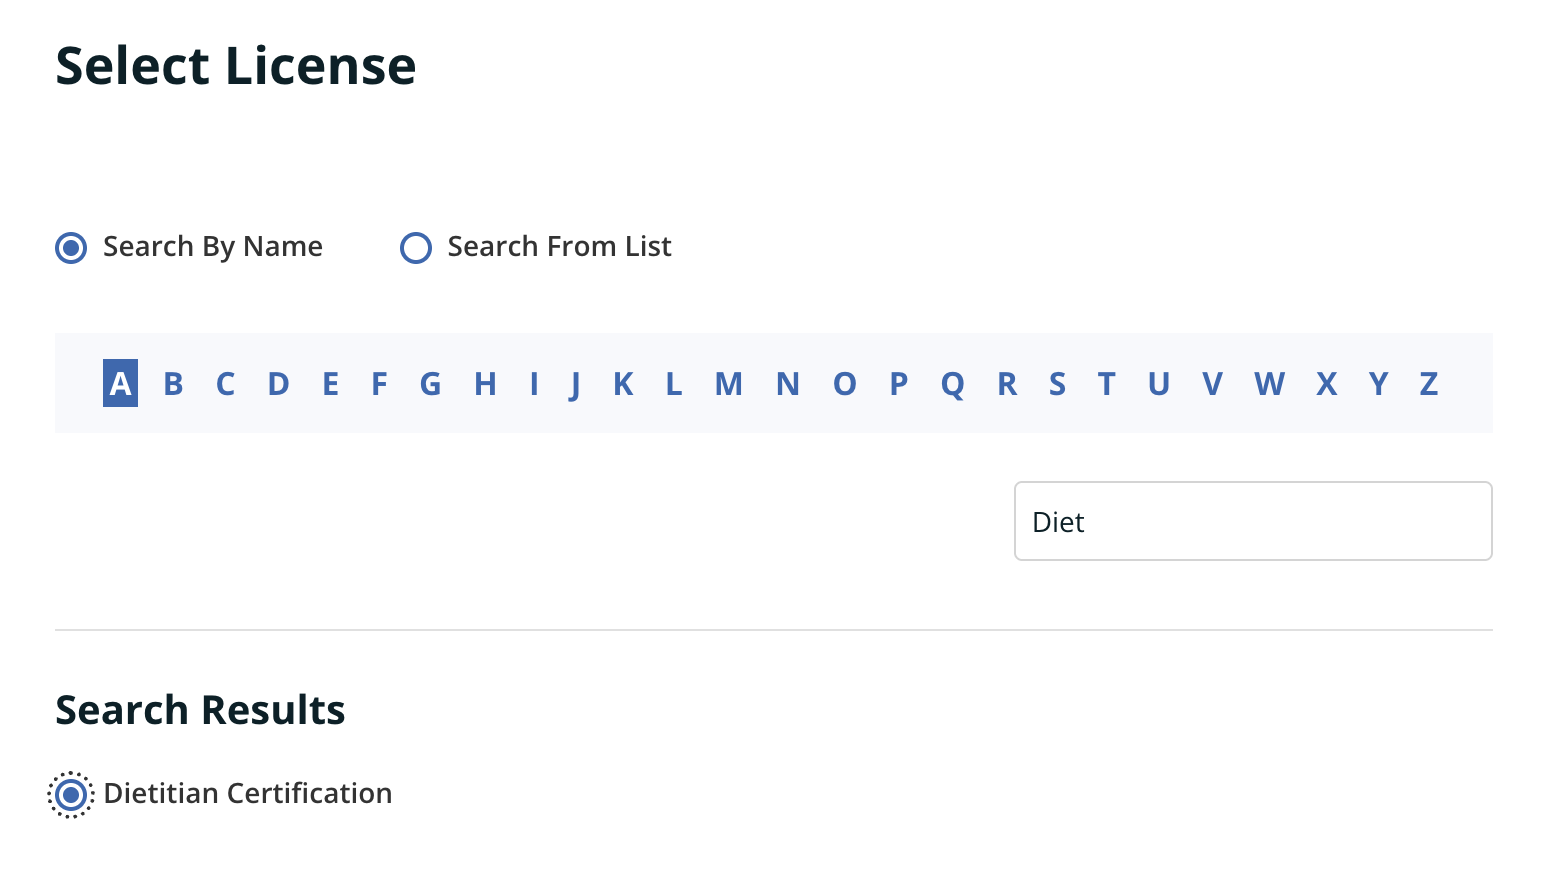
Task: Show licenses beginning with N
Action: click(x=788, y=384)
